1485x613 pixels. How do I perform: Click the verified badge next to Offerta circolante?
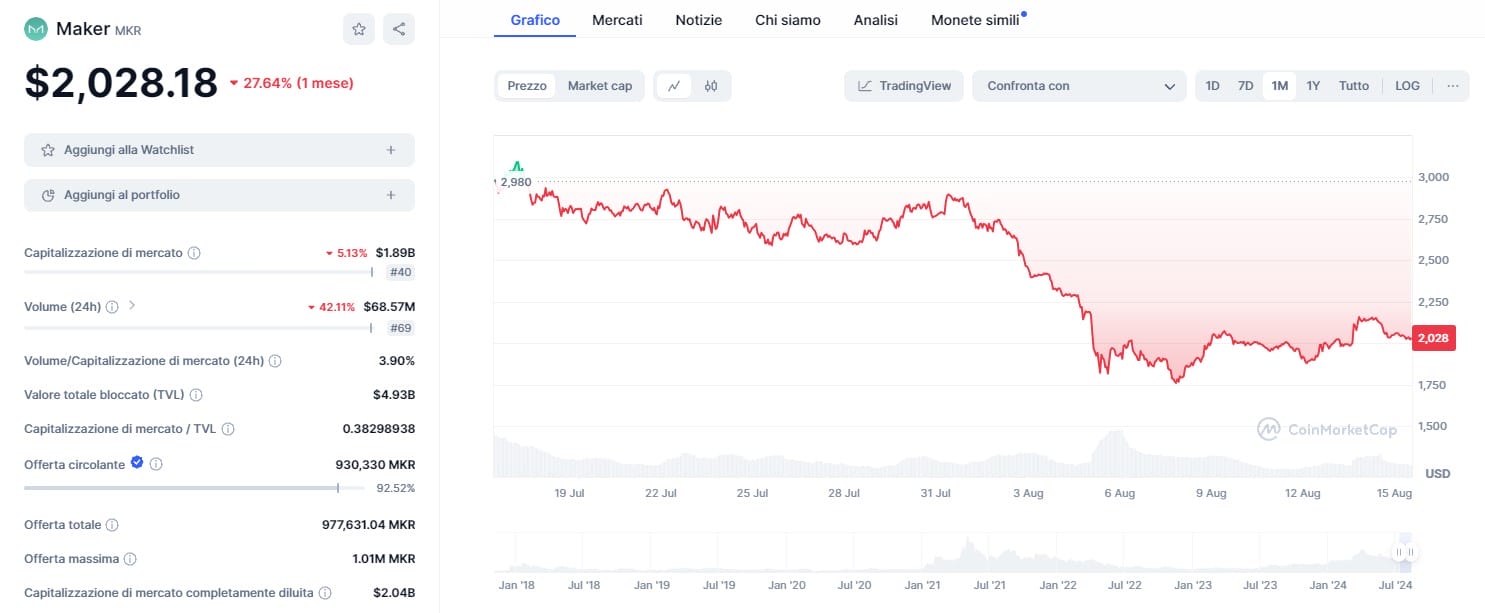137,463
